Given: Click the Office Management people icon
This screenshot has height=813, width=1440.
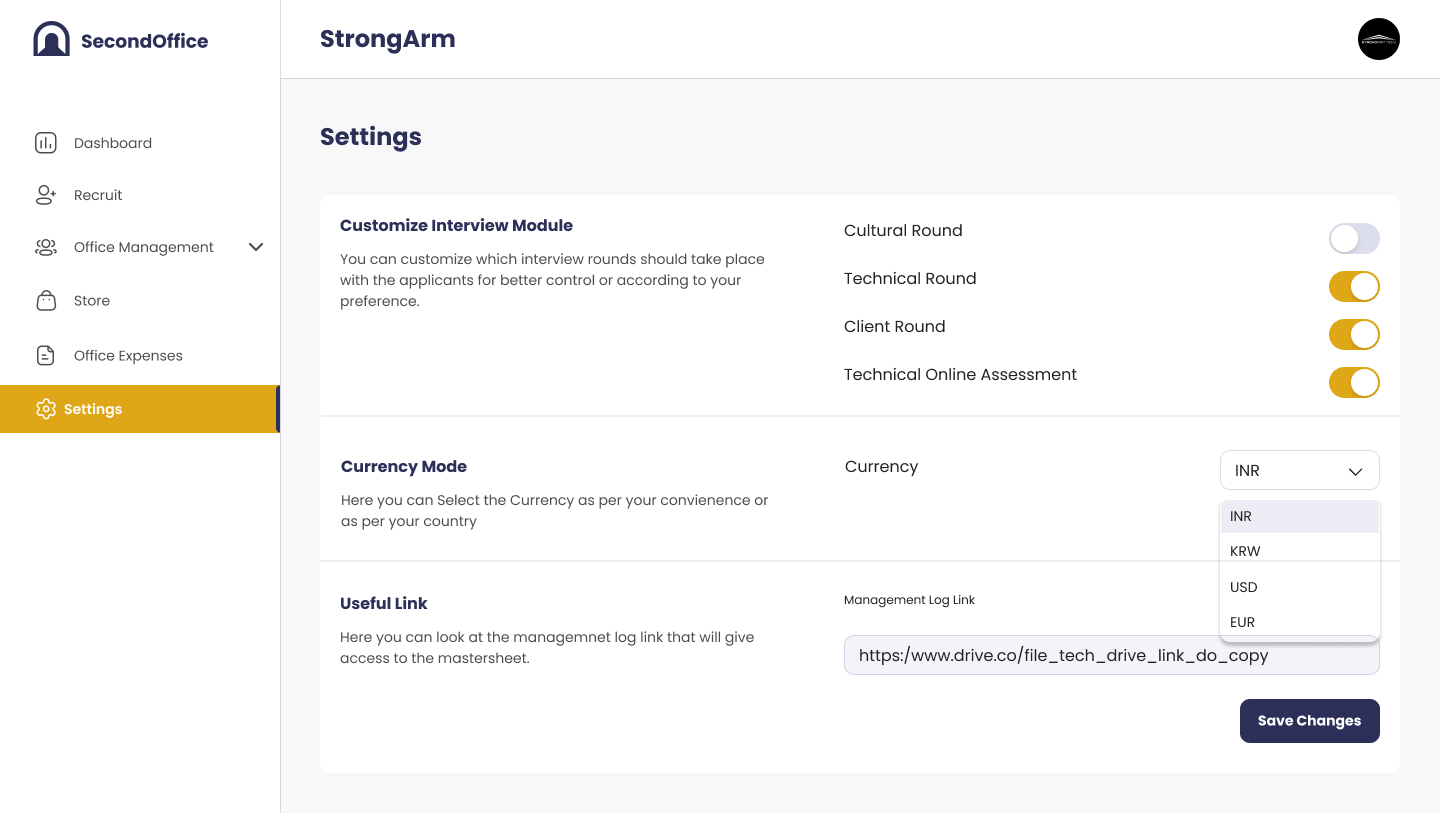Looking at the screenshot, I should point(46,247).
